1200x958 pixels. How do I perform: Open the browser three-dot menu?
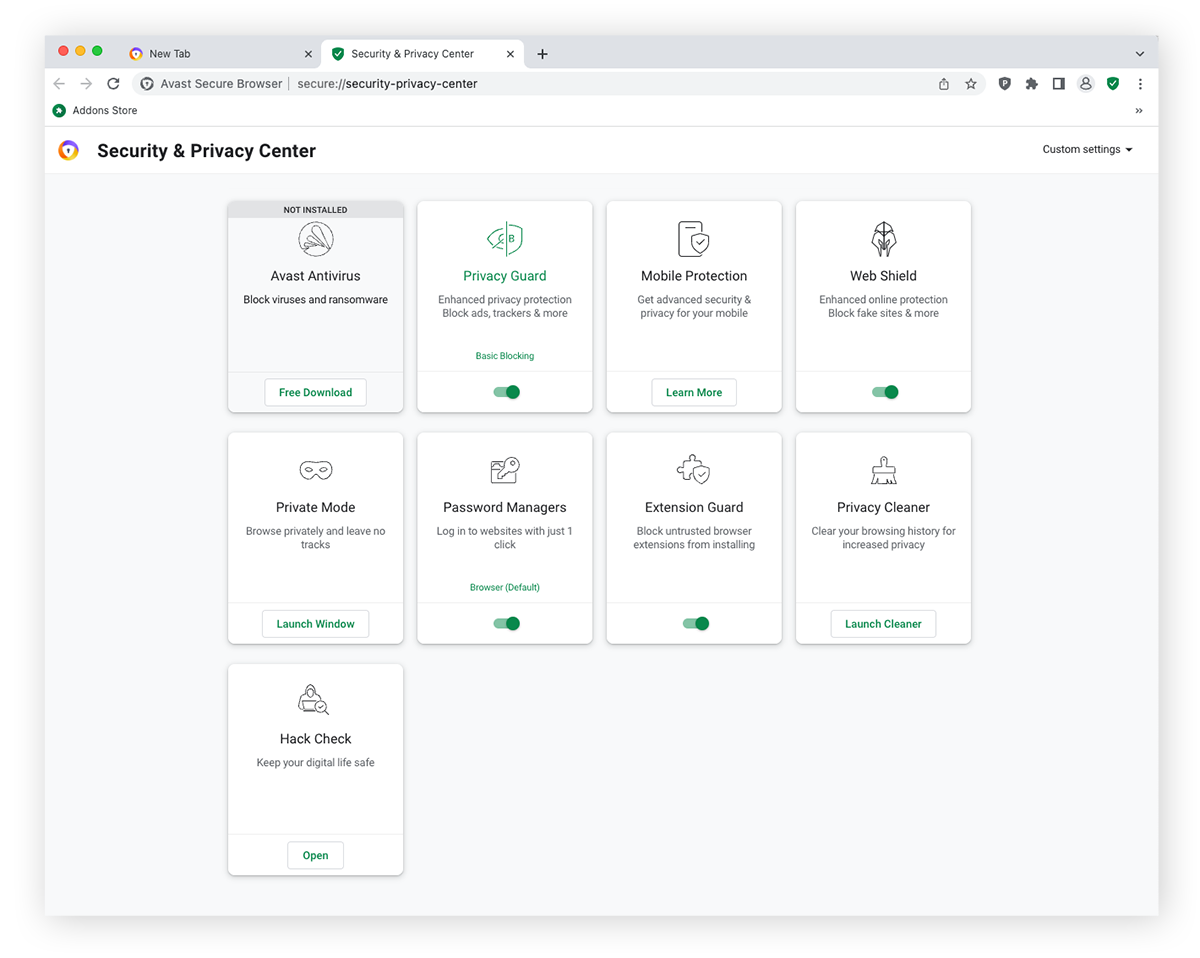[1140, 84]
